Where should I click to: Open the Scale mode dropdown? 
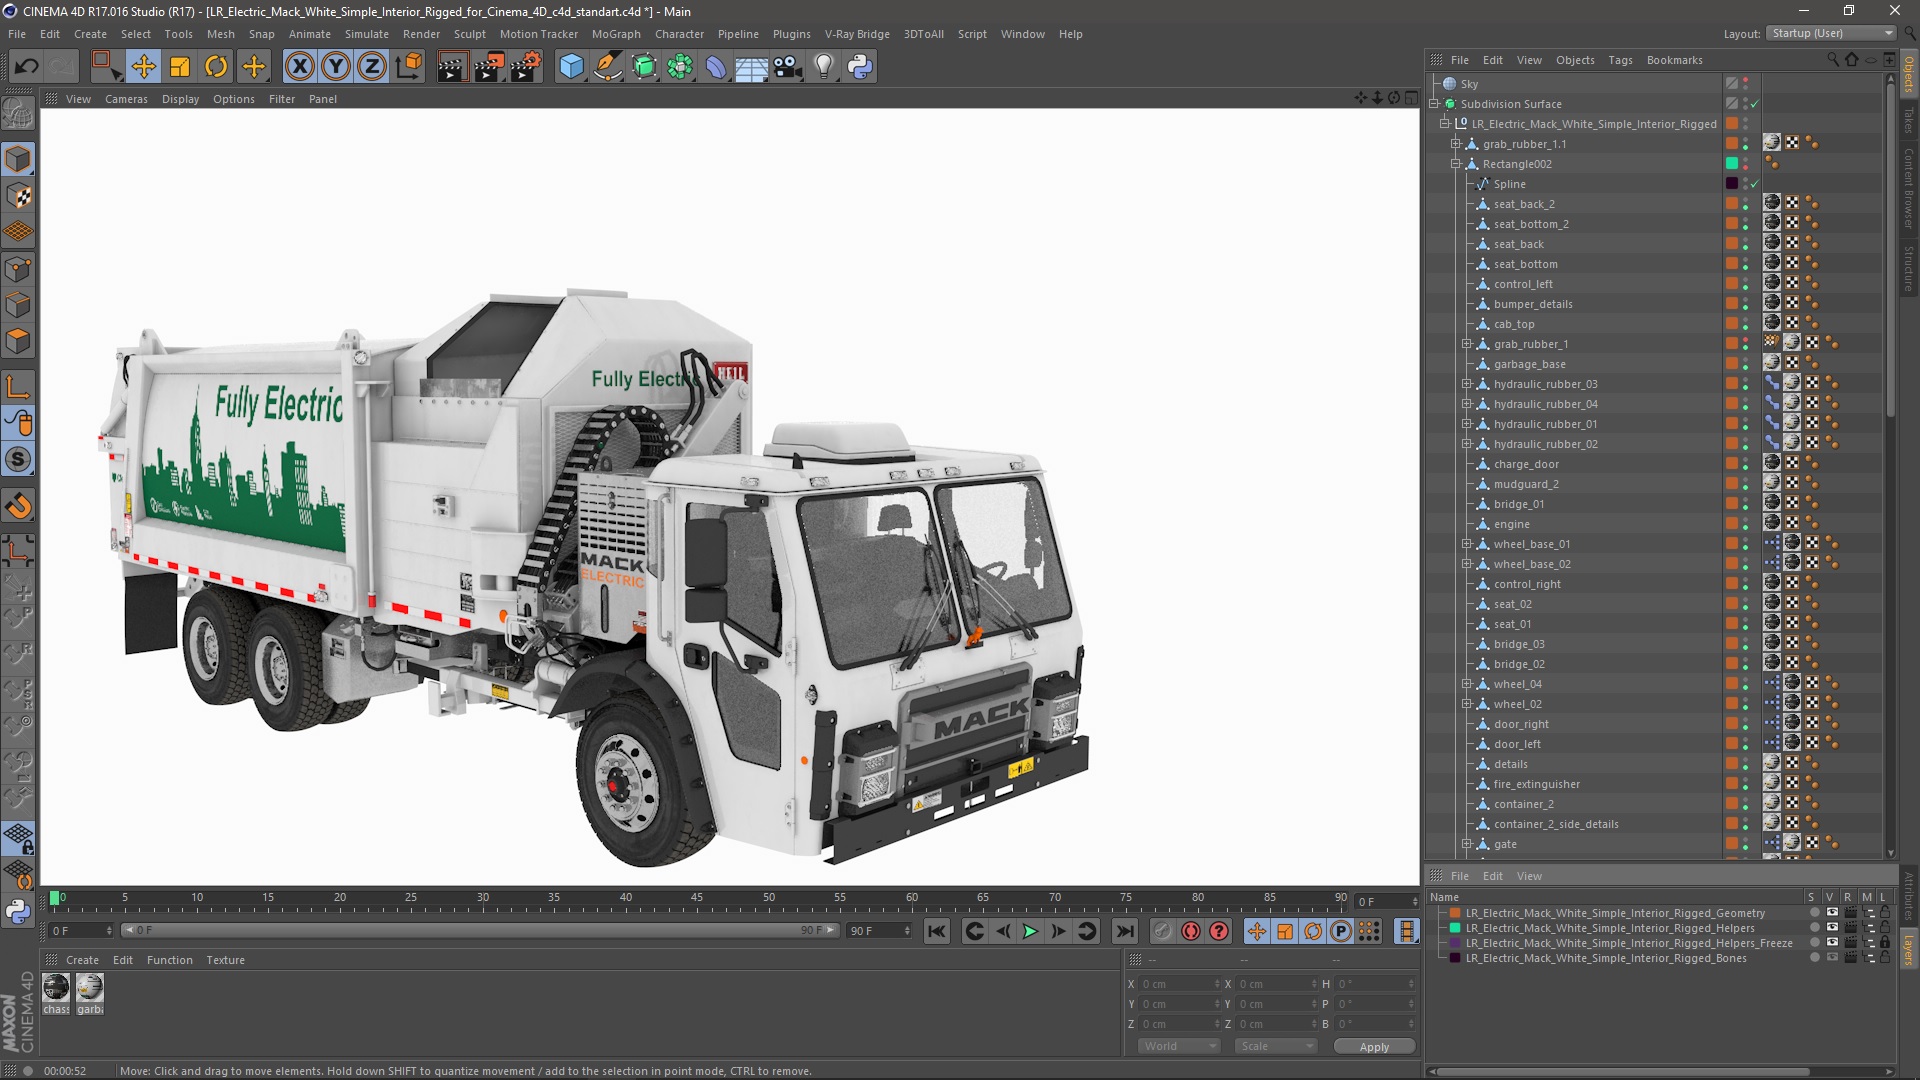(1276, 1046)
